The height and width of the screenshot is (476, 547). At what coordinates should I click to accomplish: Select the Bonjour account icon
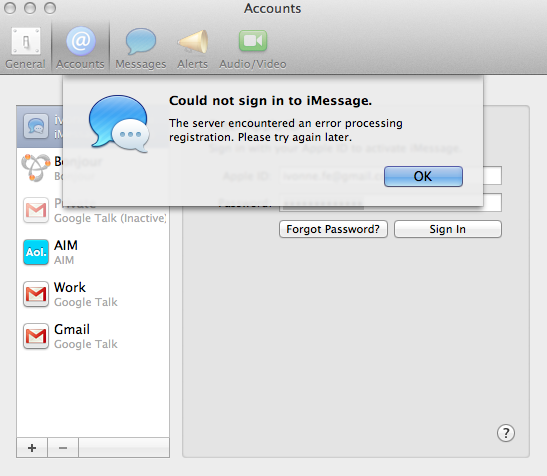(36, 168)
